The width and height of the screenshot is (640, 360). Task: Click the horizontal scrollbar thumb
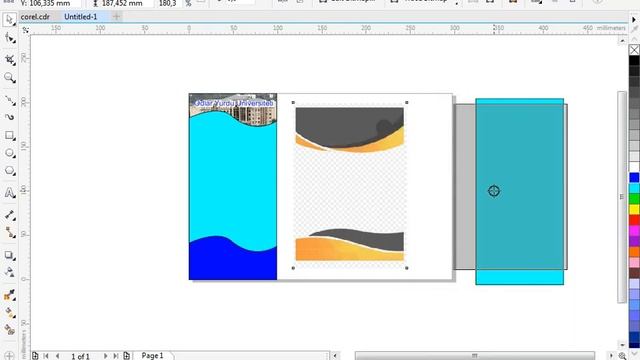[474, 356]
